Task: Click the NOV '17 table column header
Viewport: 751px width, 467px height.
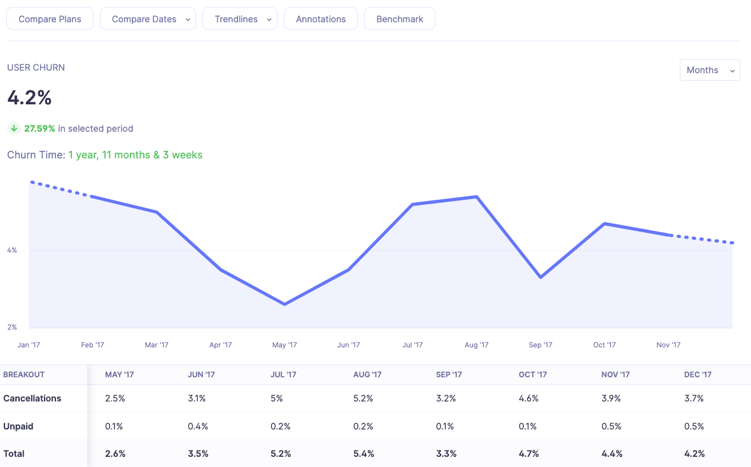Action: (615, 375)
